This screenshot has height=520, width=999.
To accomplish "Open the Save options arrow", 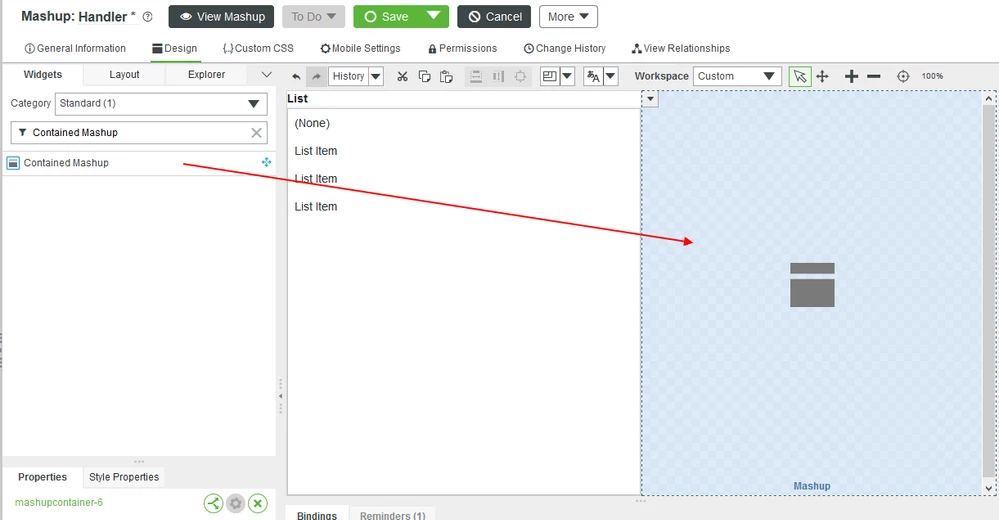I will (x=434, y=16).
